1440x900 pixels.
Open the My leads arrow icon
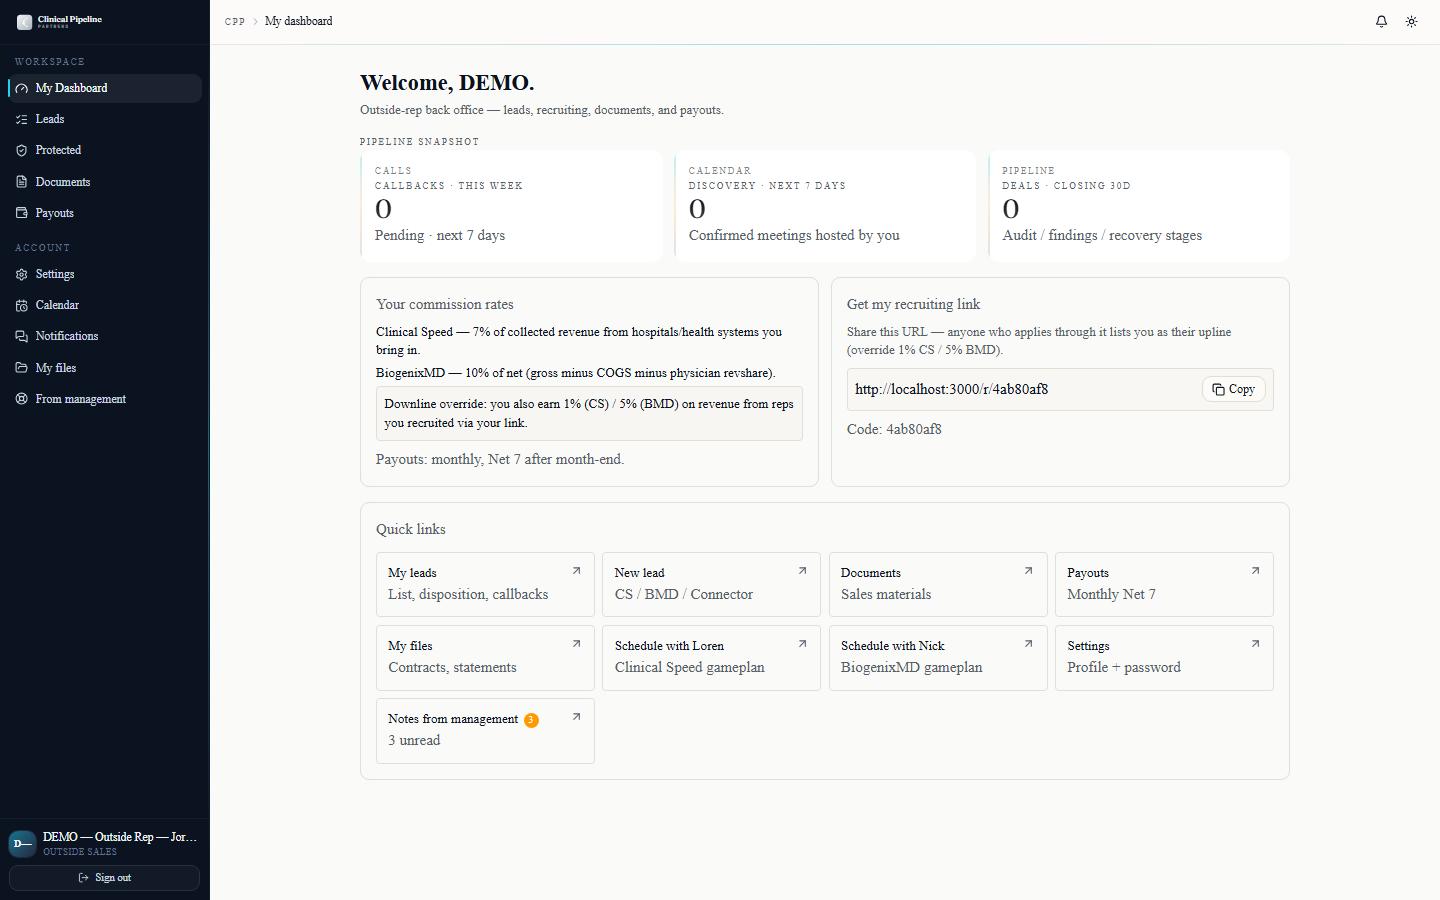tap(576, 571)
